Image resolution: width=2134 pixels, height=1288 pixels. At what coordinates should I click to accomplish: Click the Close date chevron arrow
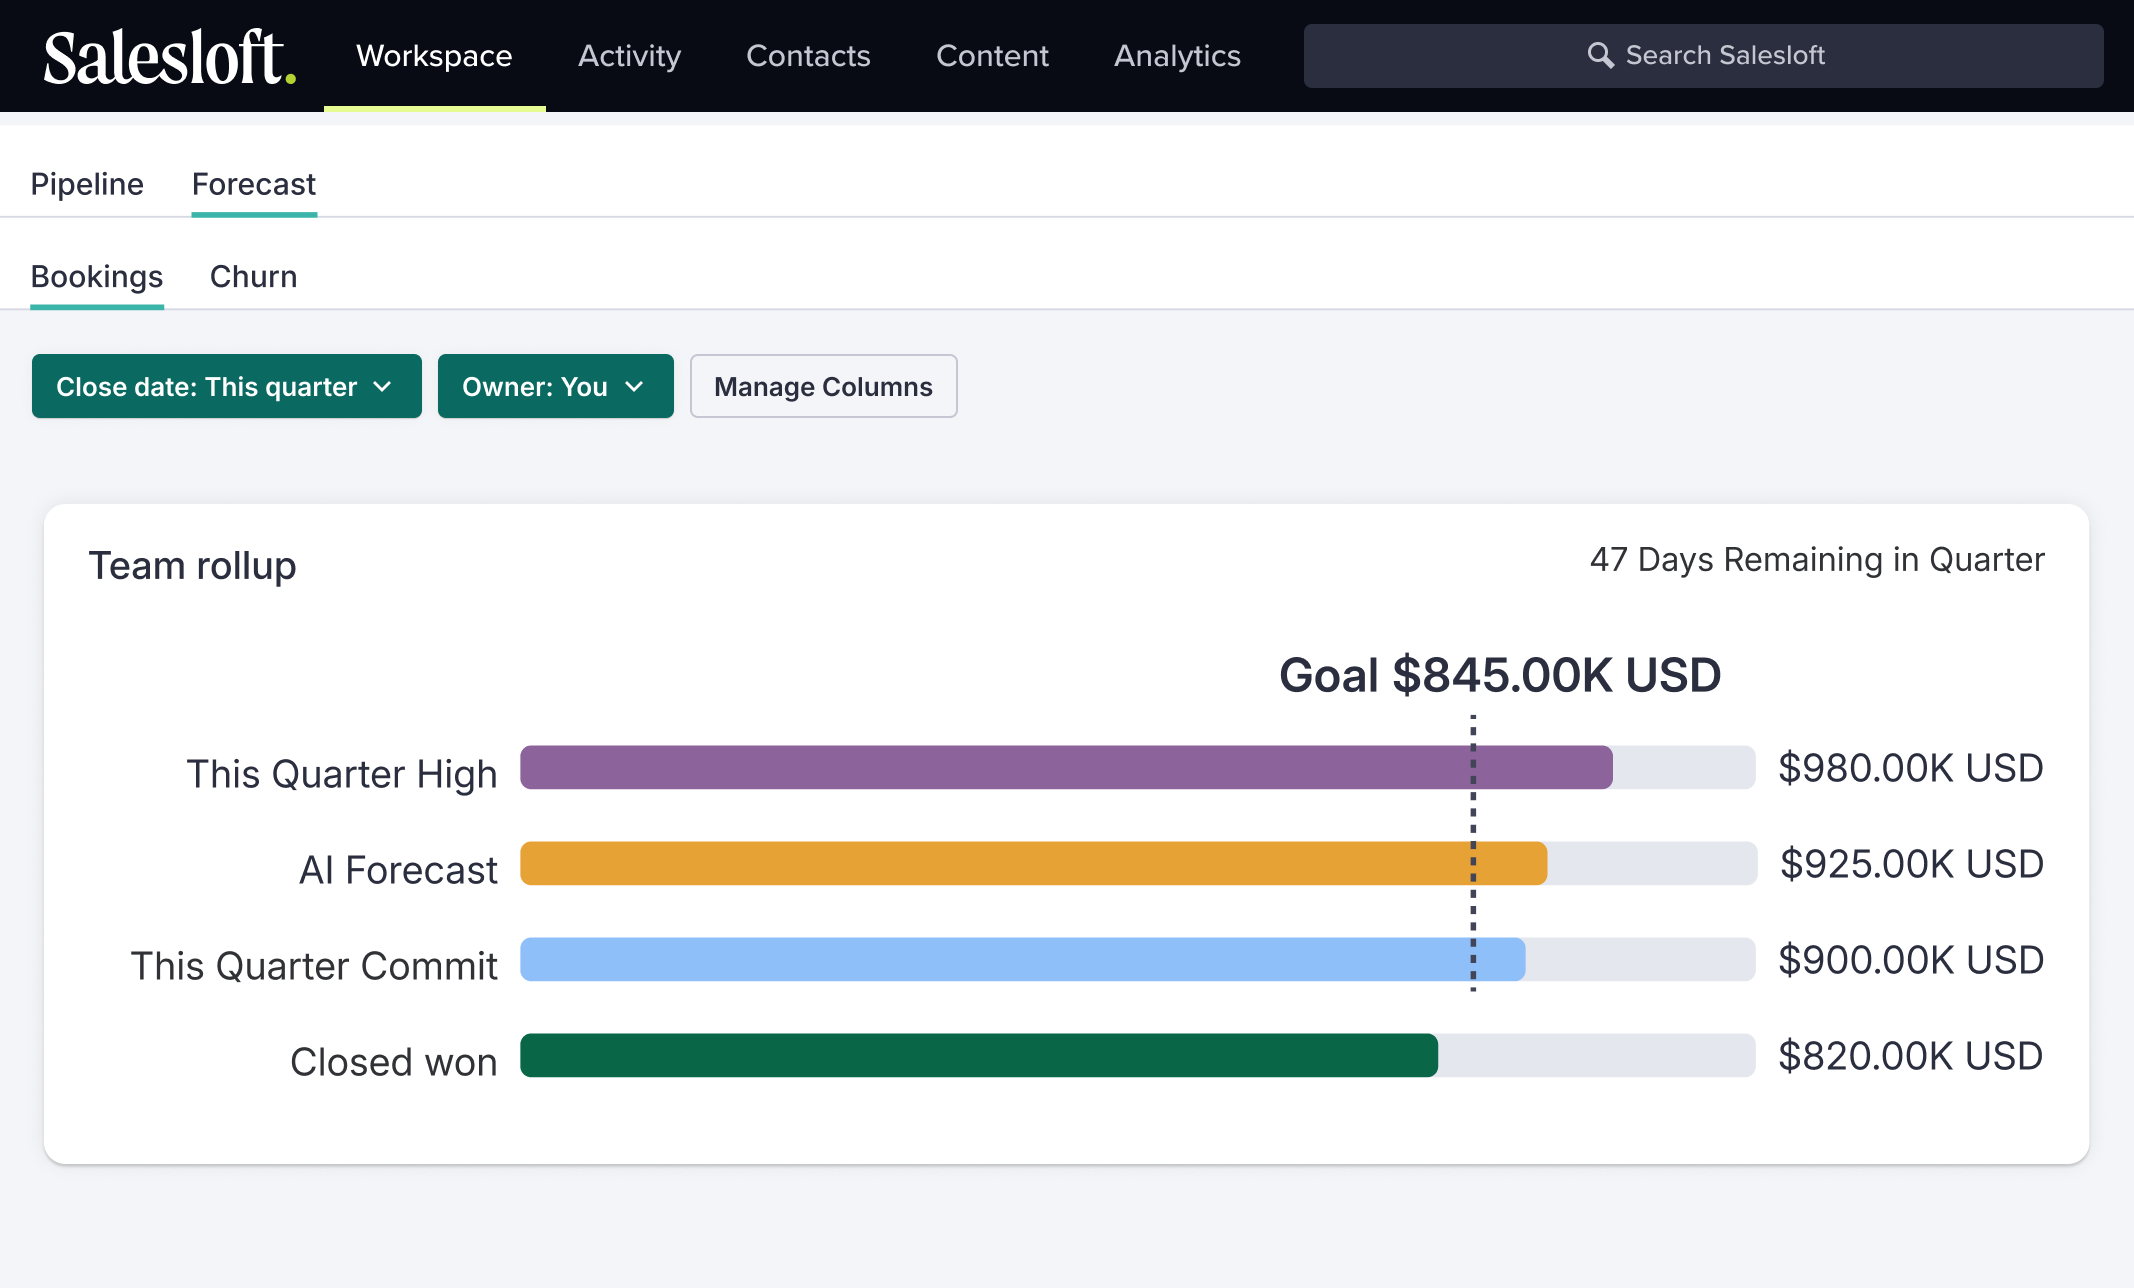382,387
